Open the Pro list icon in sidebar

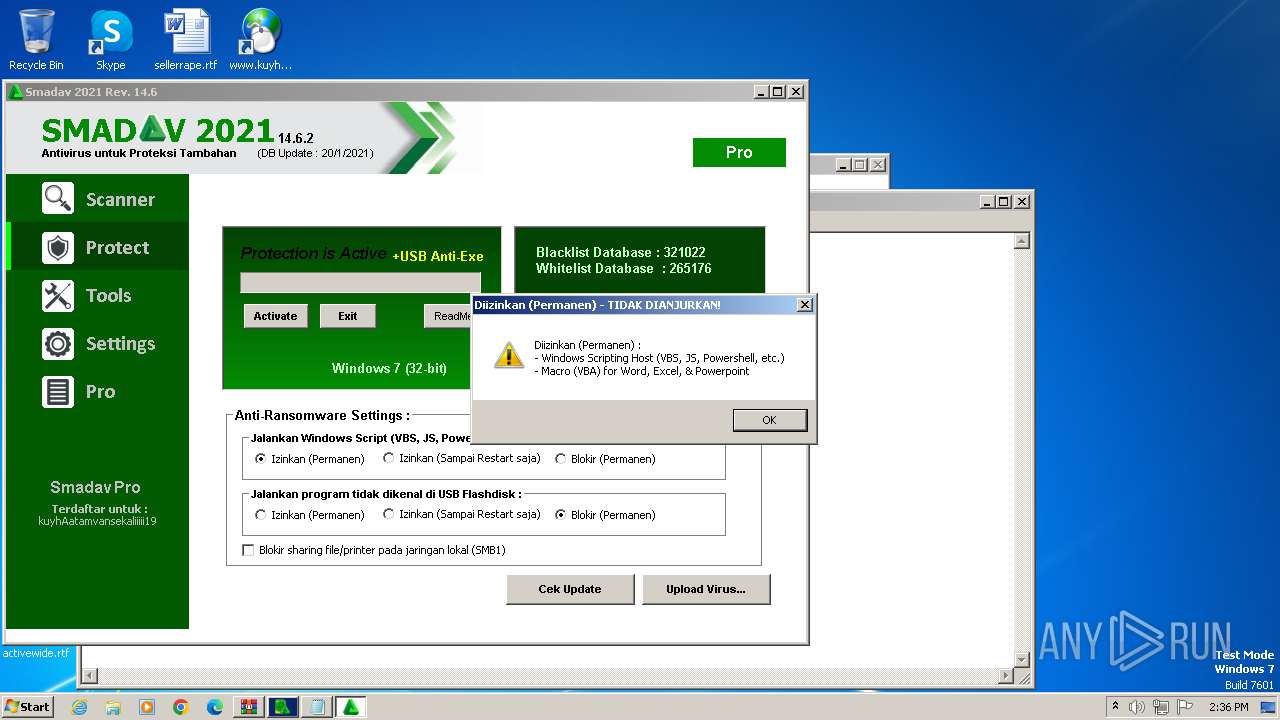(x=58, y=390)
